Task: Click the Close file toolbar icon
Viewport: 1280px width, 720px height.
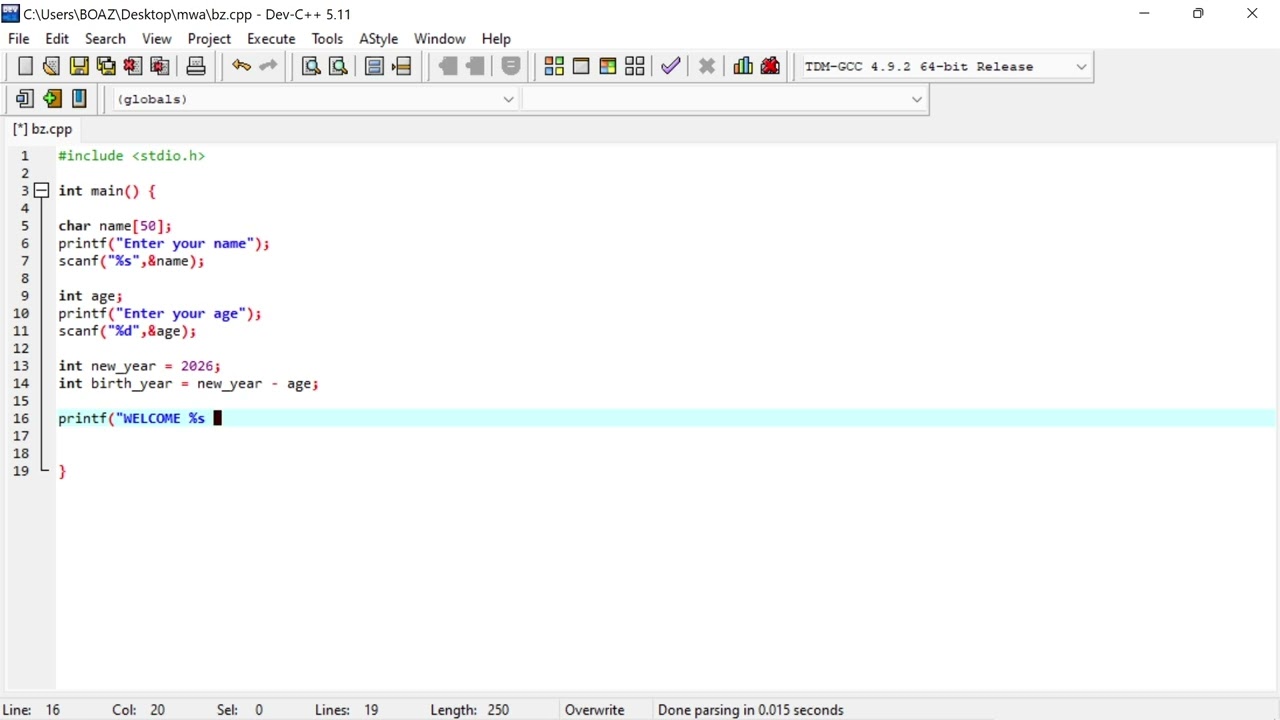Action: 133,66
